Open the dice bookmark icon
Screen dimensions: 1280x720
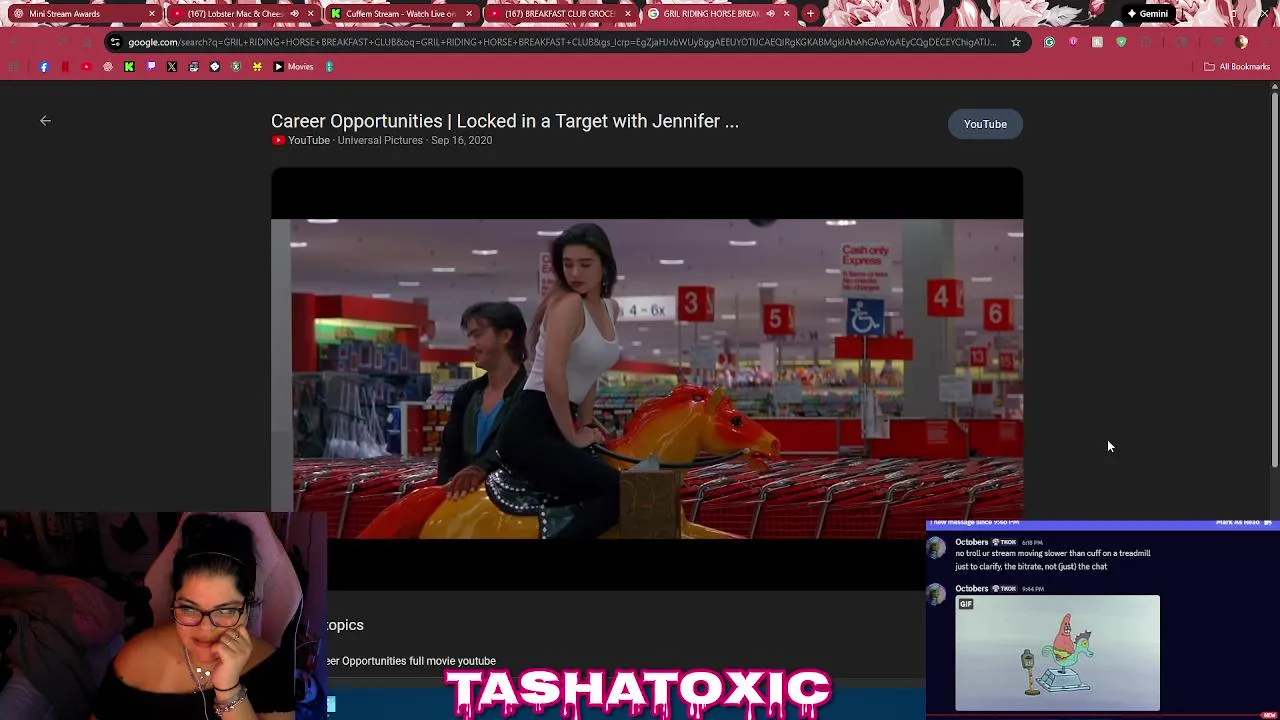point(215,67)
